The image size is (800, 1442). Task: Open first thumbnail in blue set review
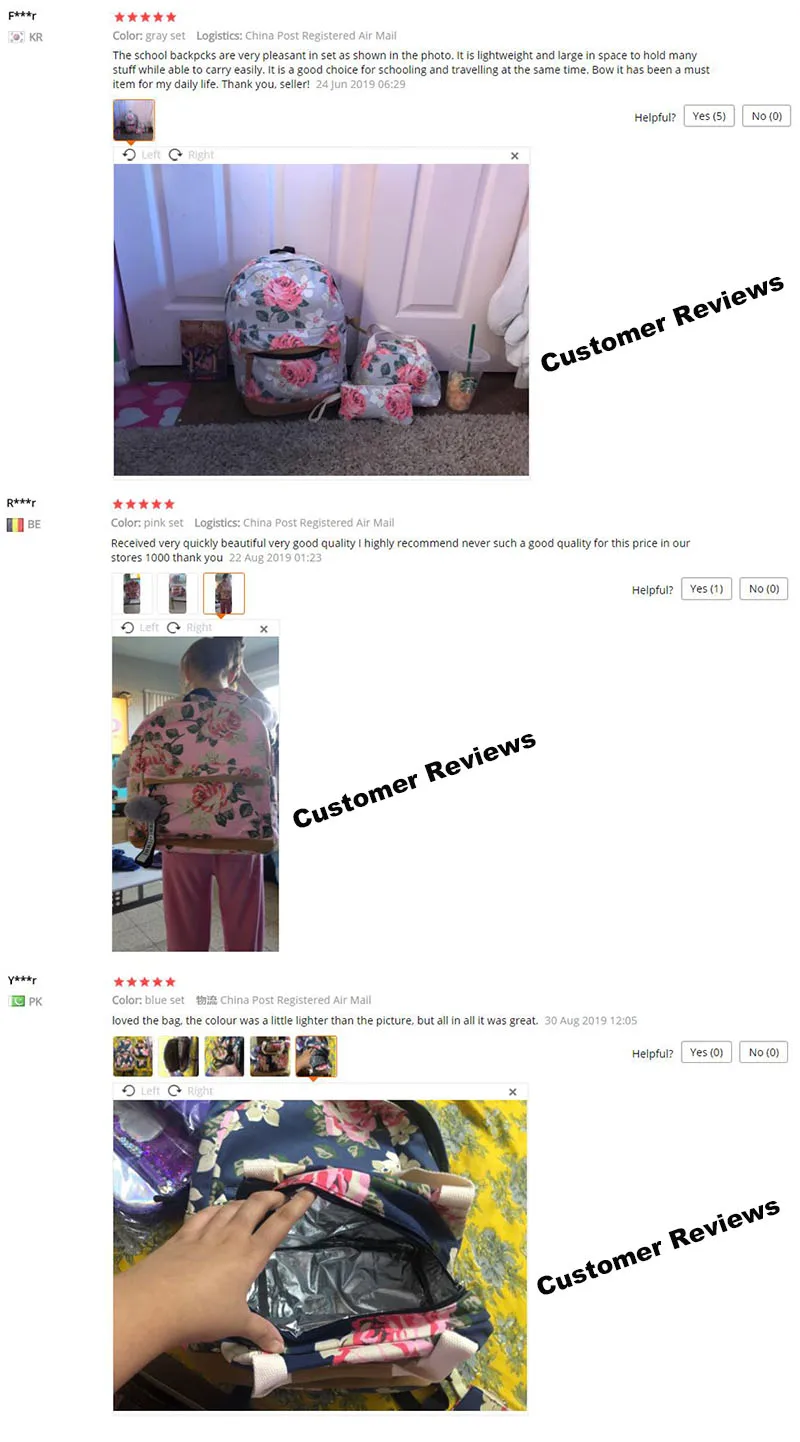coord(133,1056)
